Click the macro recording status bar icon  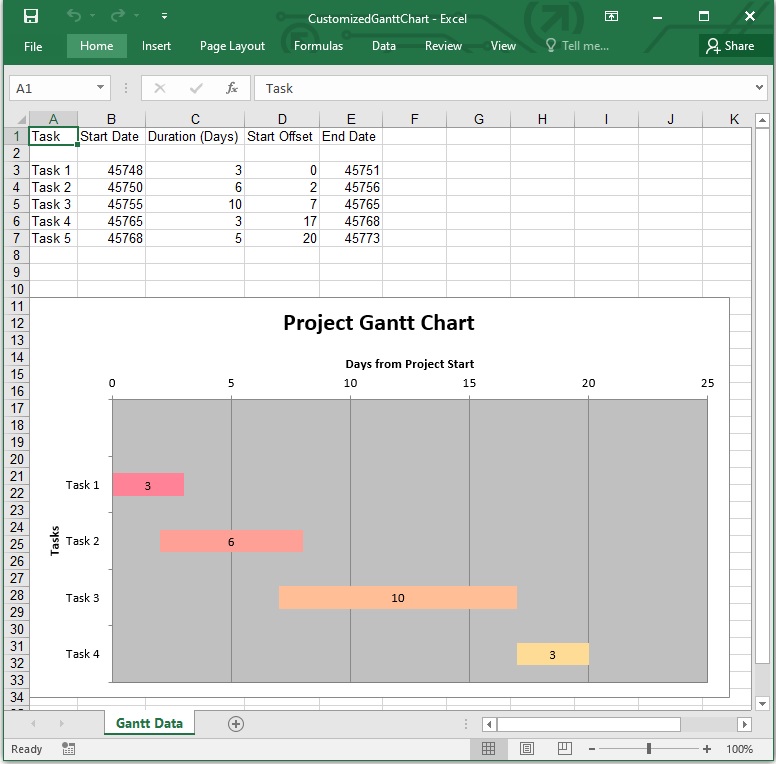pyautogui.click(x=69, y=748)
